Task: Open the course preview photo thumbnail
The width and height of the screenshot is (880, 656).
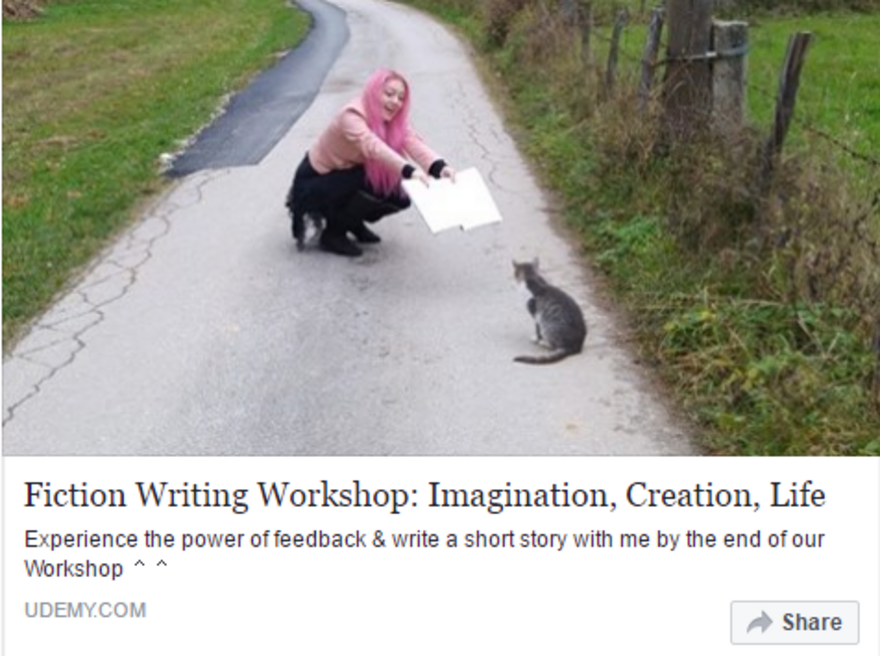Action: 440,227
